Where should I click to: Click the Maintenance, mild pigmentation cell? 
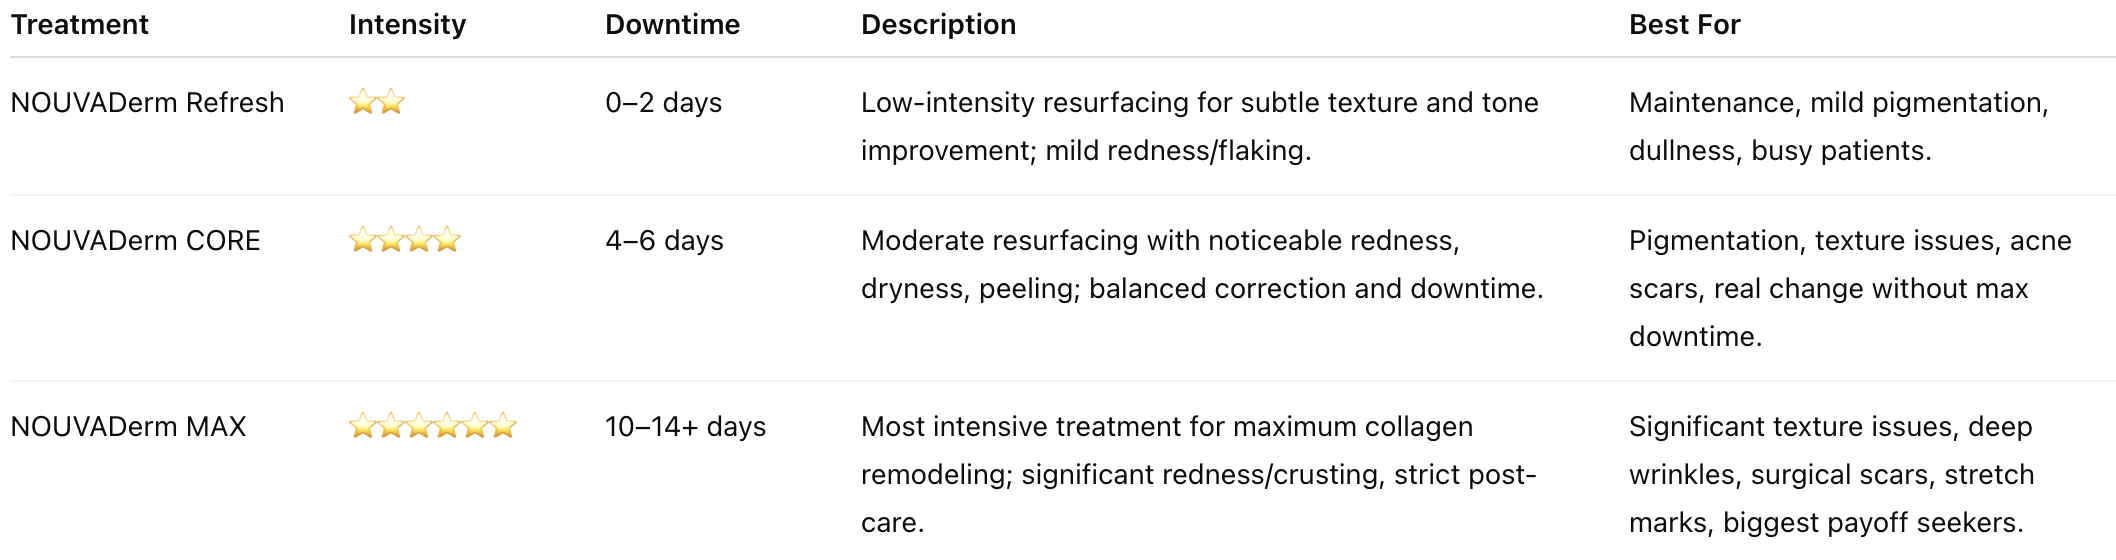1838,126
